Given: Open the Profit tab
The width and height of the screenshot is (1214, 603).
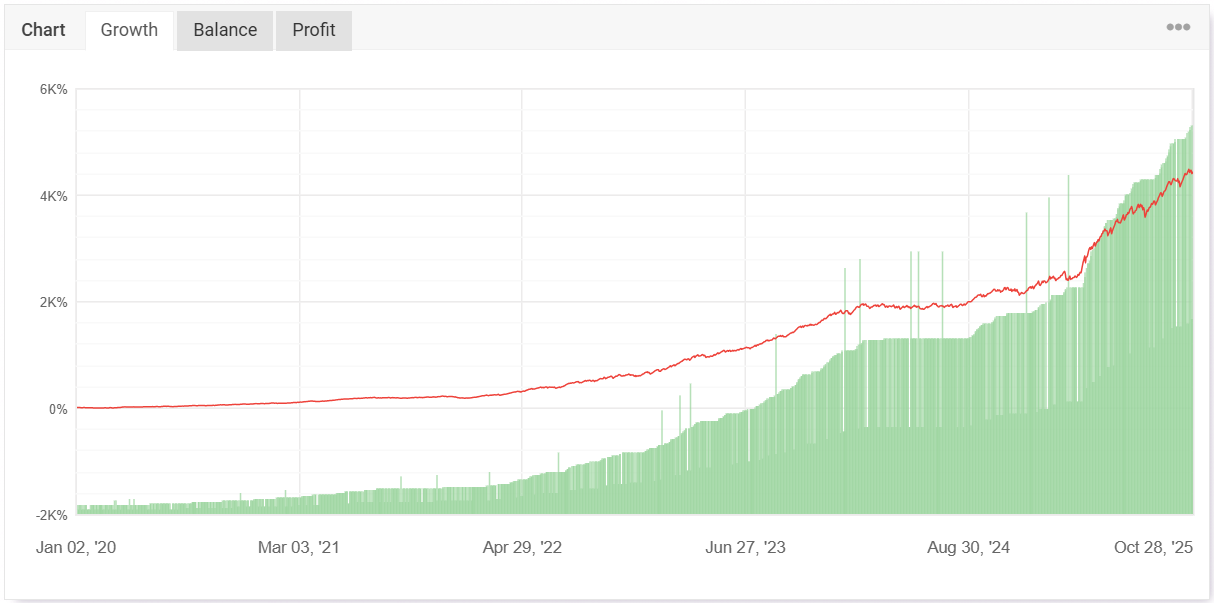Looking at the screenshot, I should 314,30.
